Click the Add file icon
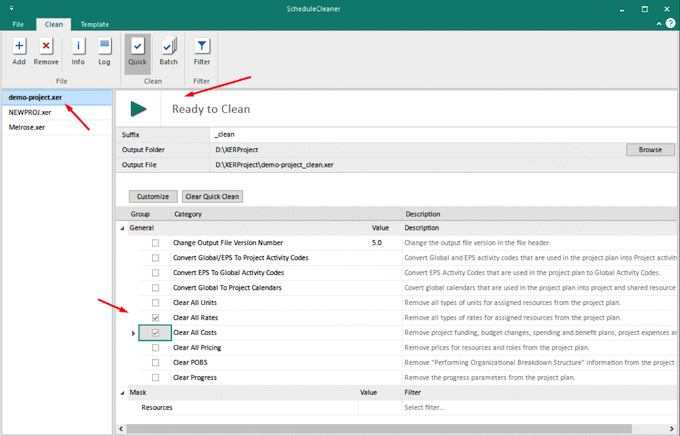The height and width of the screenshot is (436, 680). pyautogui.click(x=19, y=46)
